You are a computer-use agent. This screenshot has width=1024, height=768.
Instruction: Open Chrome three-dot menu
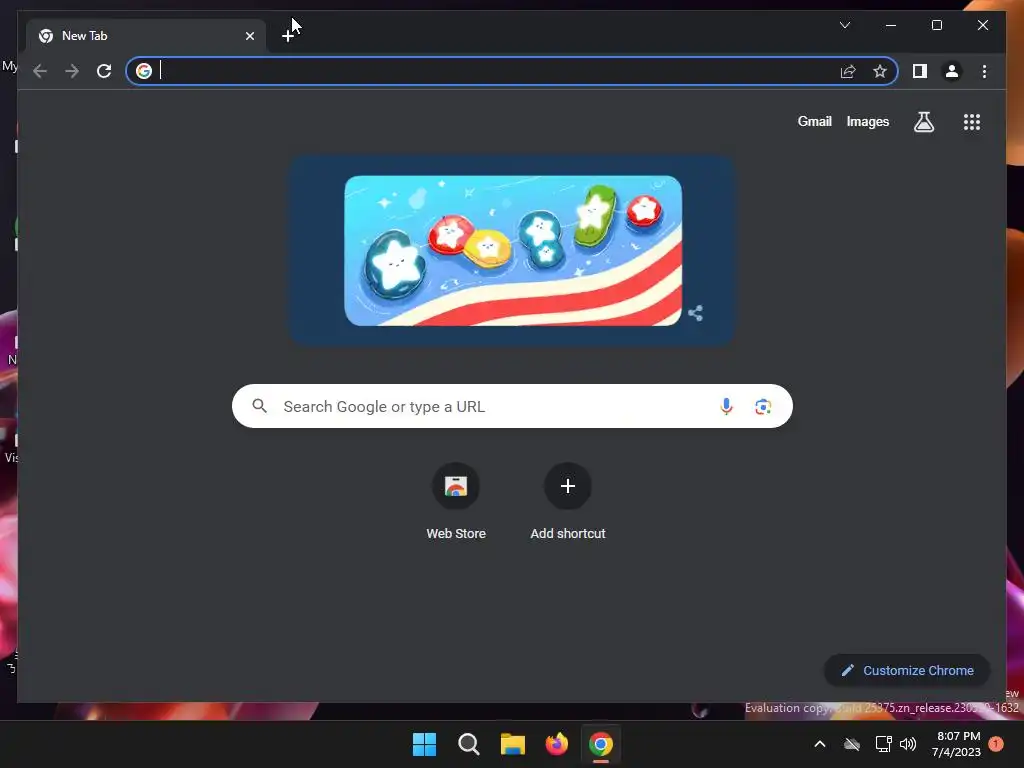pyautogui.click(x=984, y=71)
